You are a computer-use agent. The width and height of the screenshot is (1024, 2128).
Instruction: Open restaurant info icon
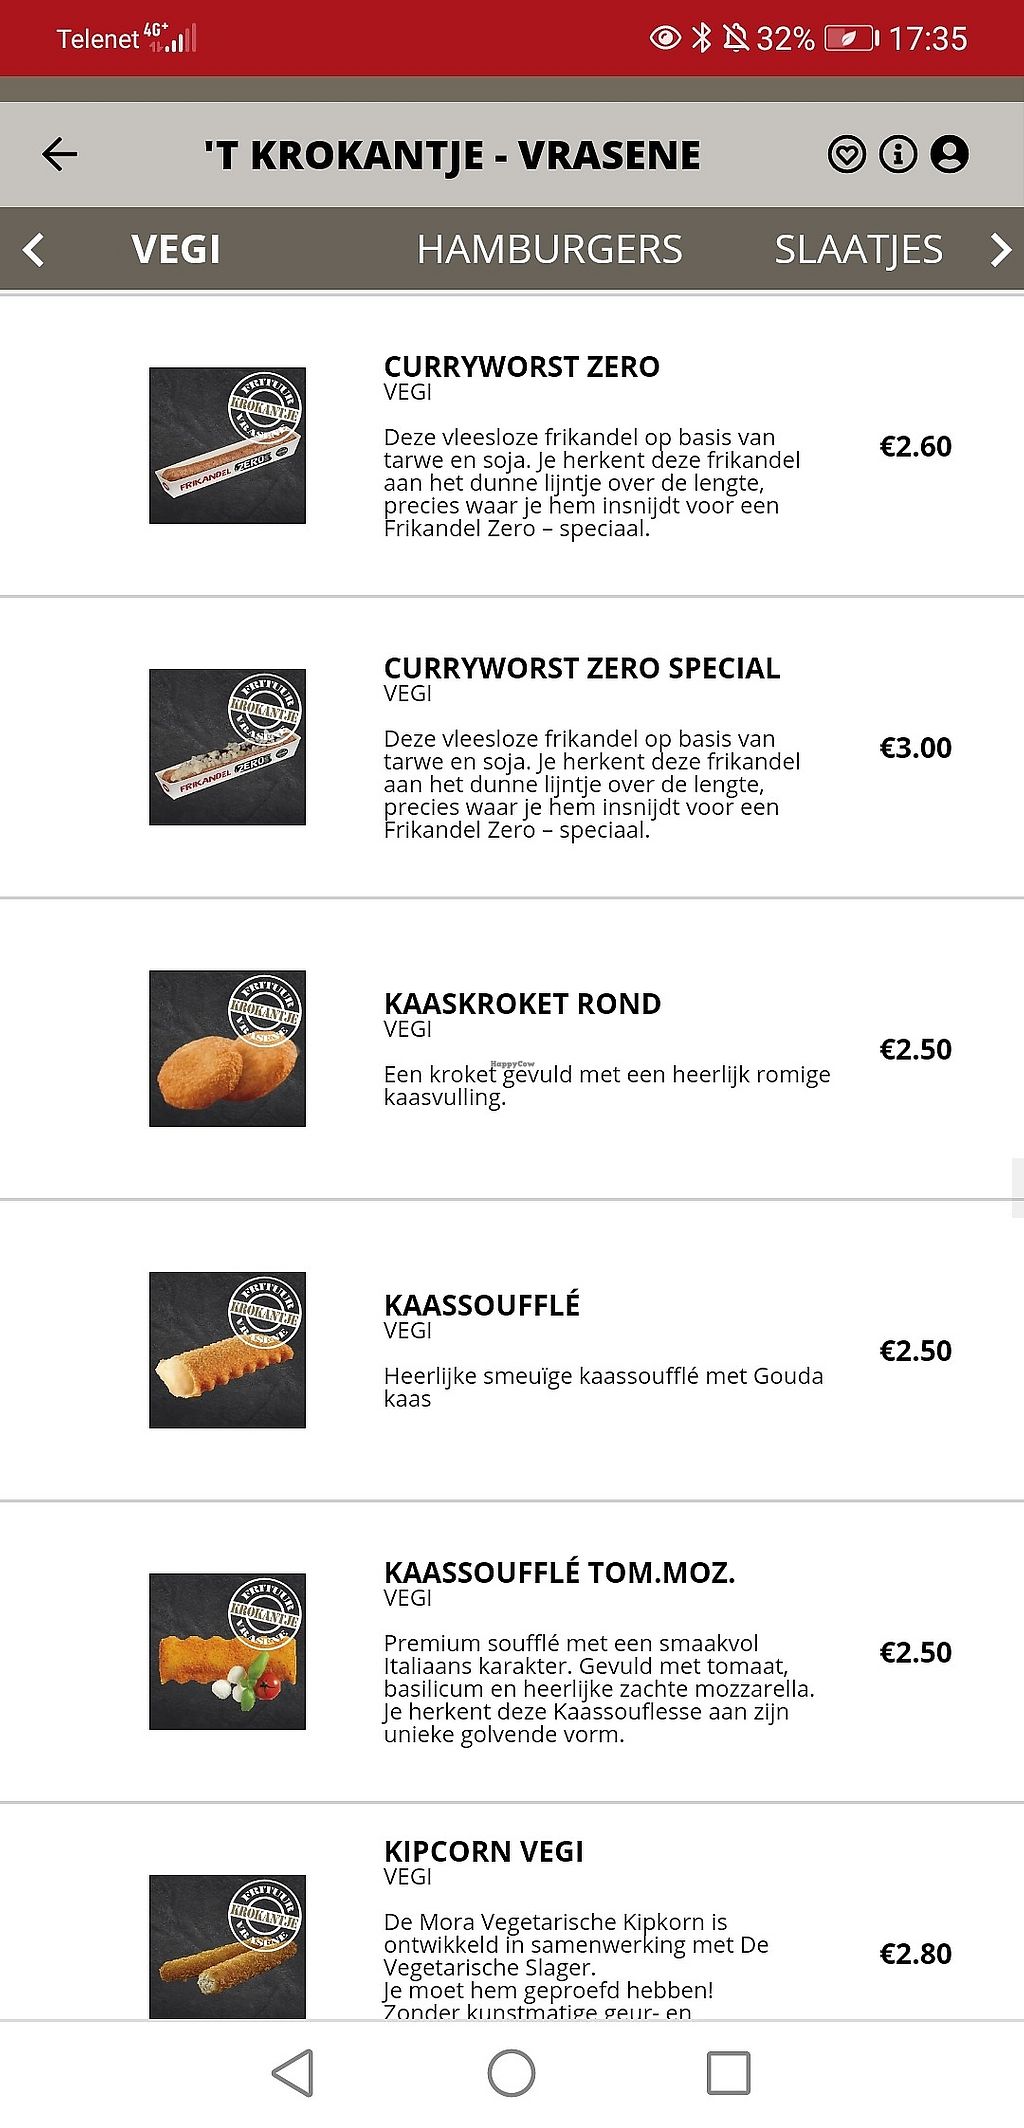pyautogui.click(x=897, y=155)
